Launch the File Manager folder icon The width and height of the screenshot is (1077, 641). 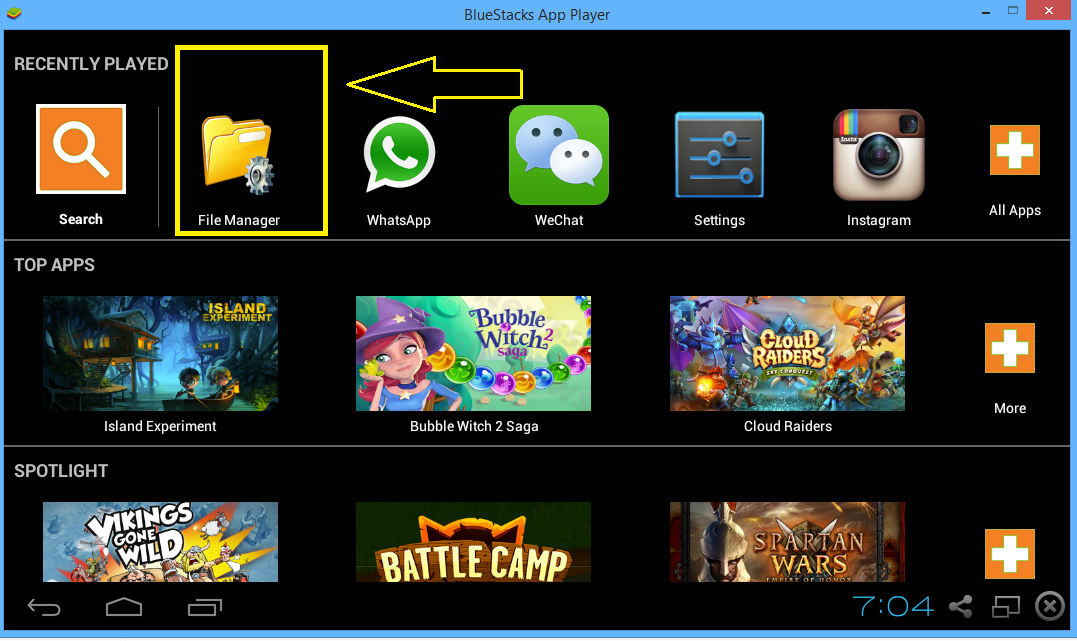(x=238, y=155)
